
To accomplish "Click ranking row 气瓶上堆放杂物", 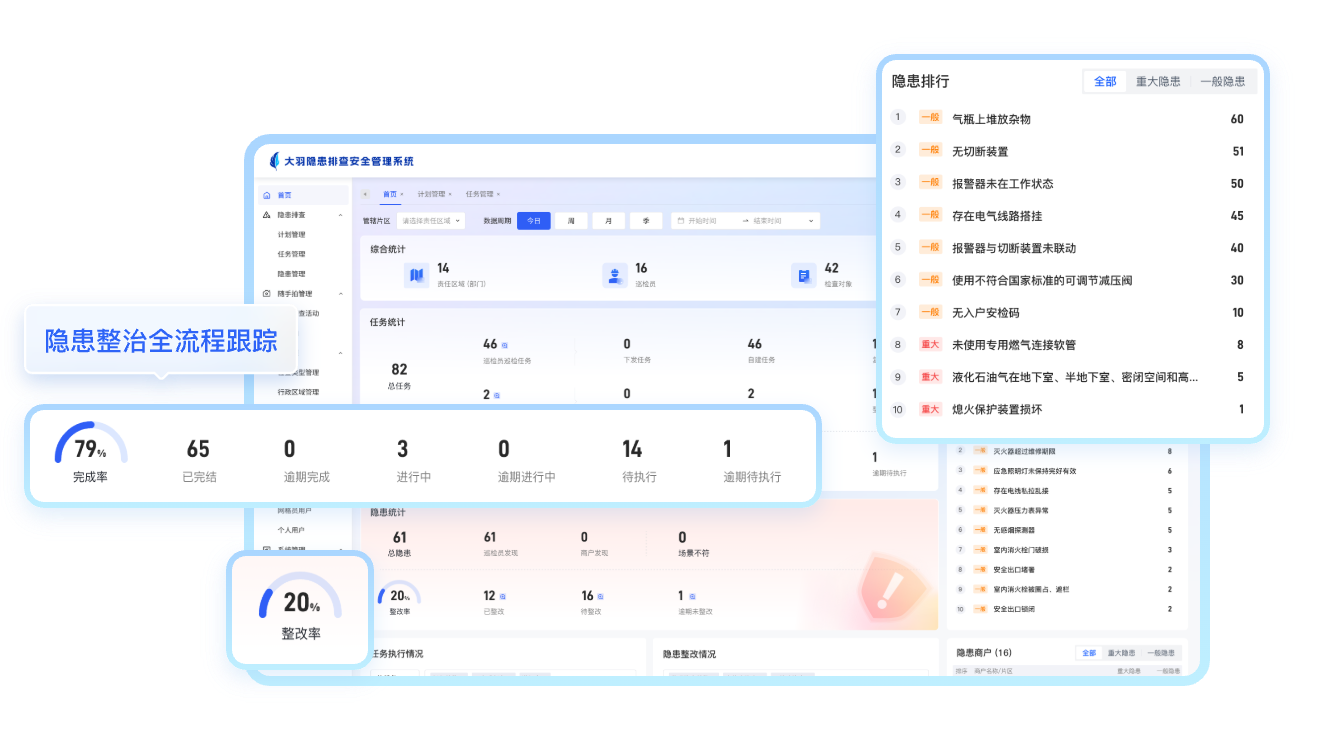I will (1068, 119).
